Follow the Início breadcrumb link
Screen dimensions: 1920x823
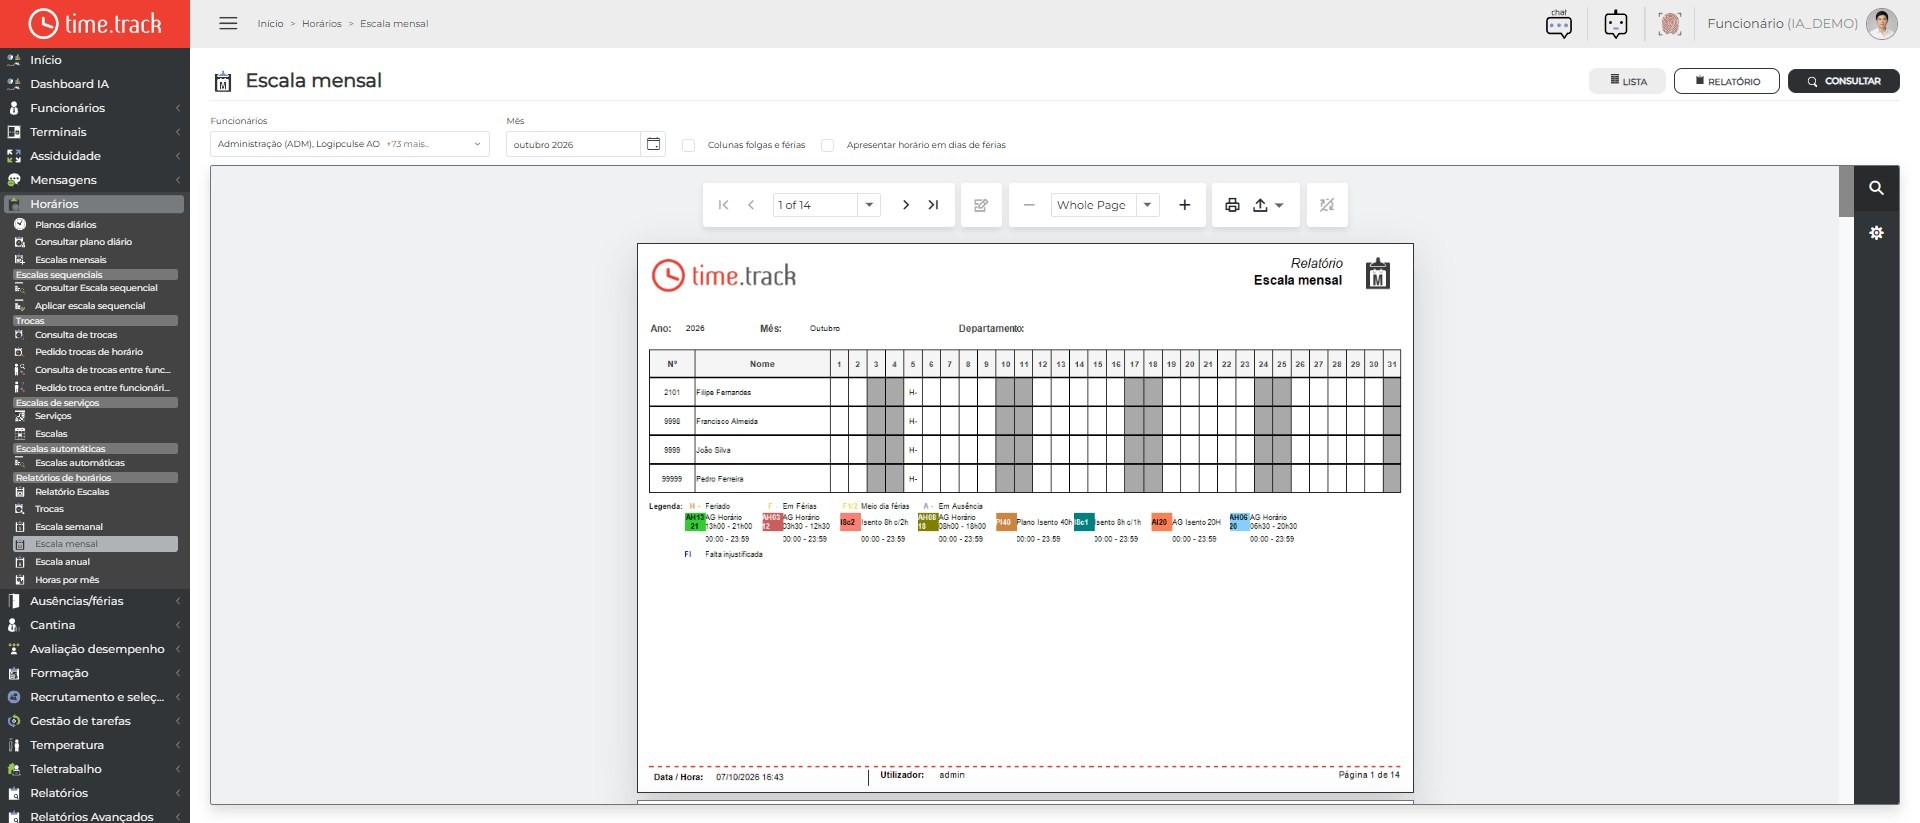(270, 23)
